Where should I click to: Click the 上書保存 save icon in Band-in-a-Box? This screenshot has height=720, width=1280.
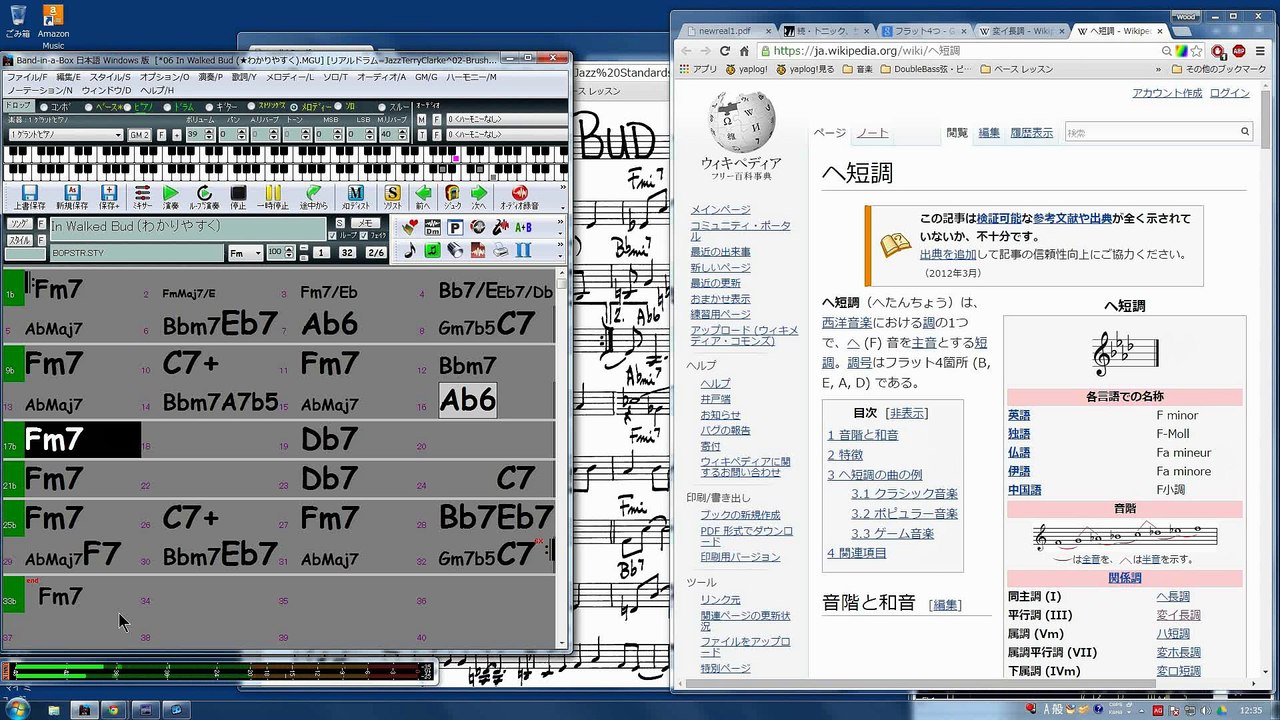point(30,197)
